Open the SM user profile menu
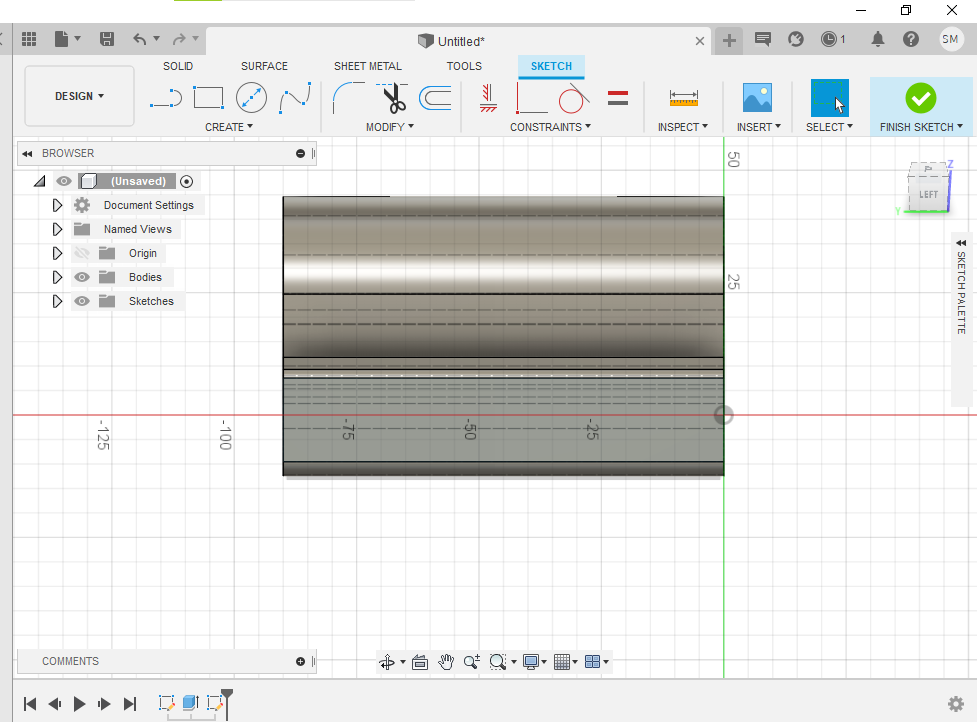Screen dimensions: 977x722 point(950,39)
